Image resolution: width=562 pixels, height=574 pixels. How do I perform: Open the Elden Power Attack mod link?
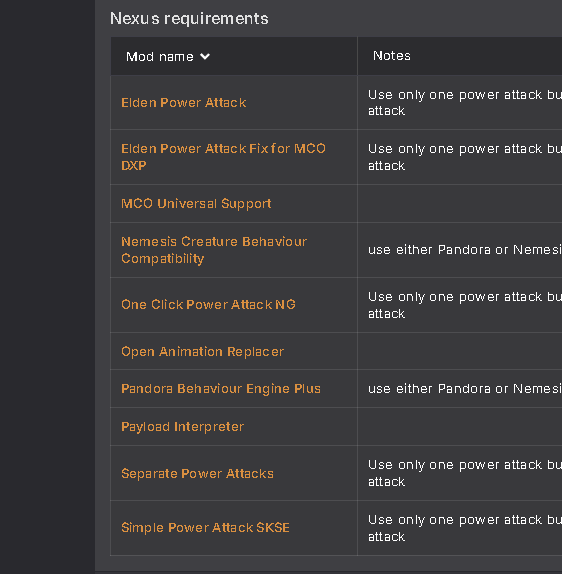183,102
